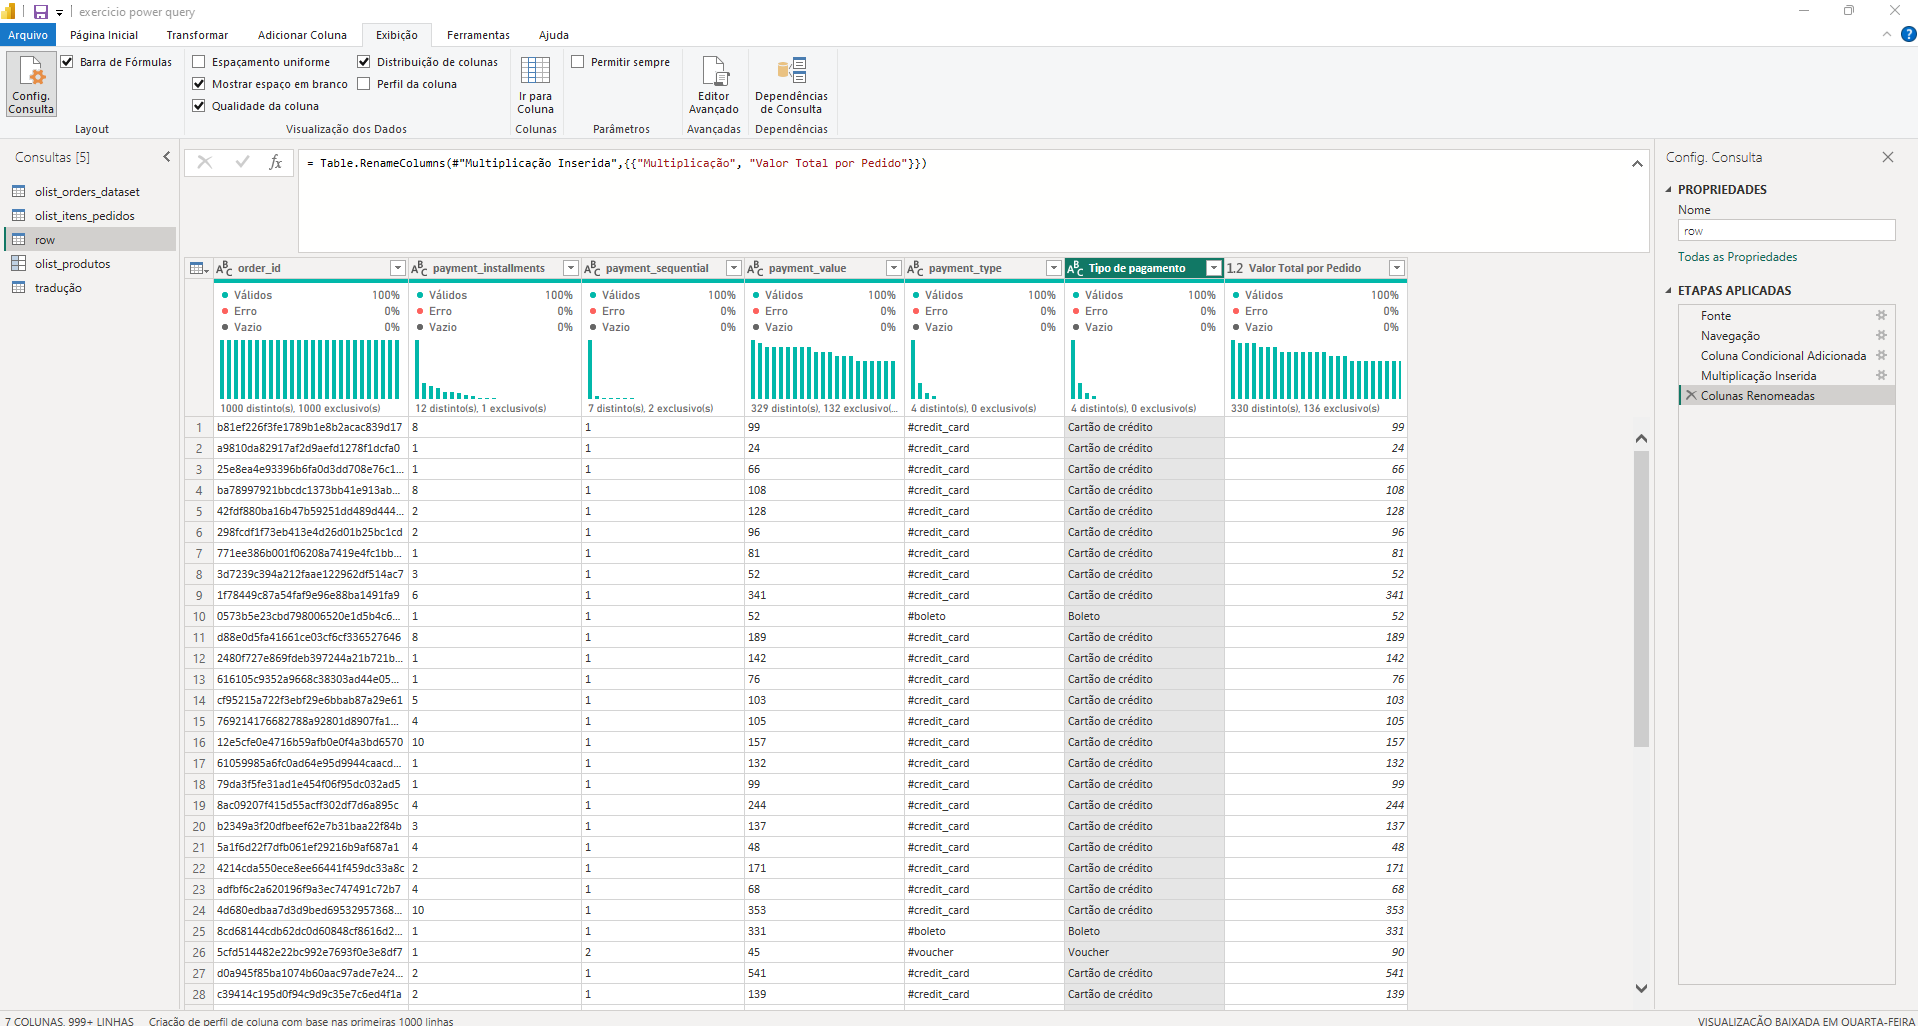Screen dimensions: 1918x1026
Task: Click the fx formula icon
Action: point(276,162)
